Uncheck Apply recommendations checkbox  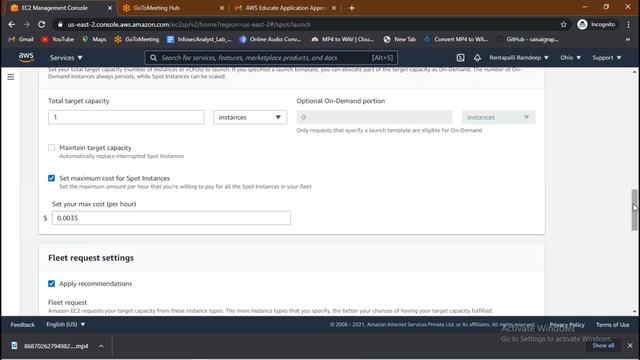coord(51,283)
